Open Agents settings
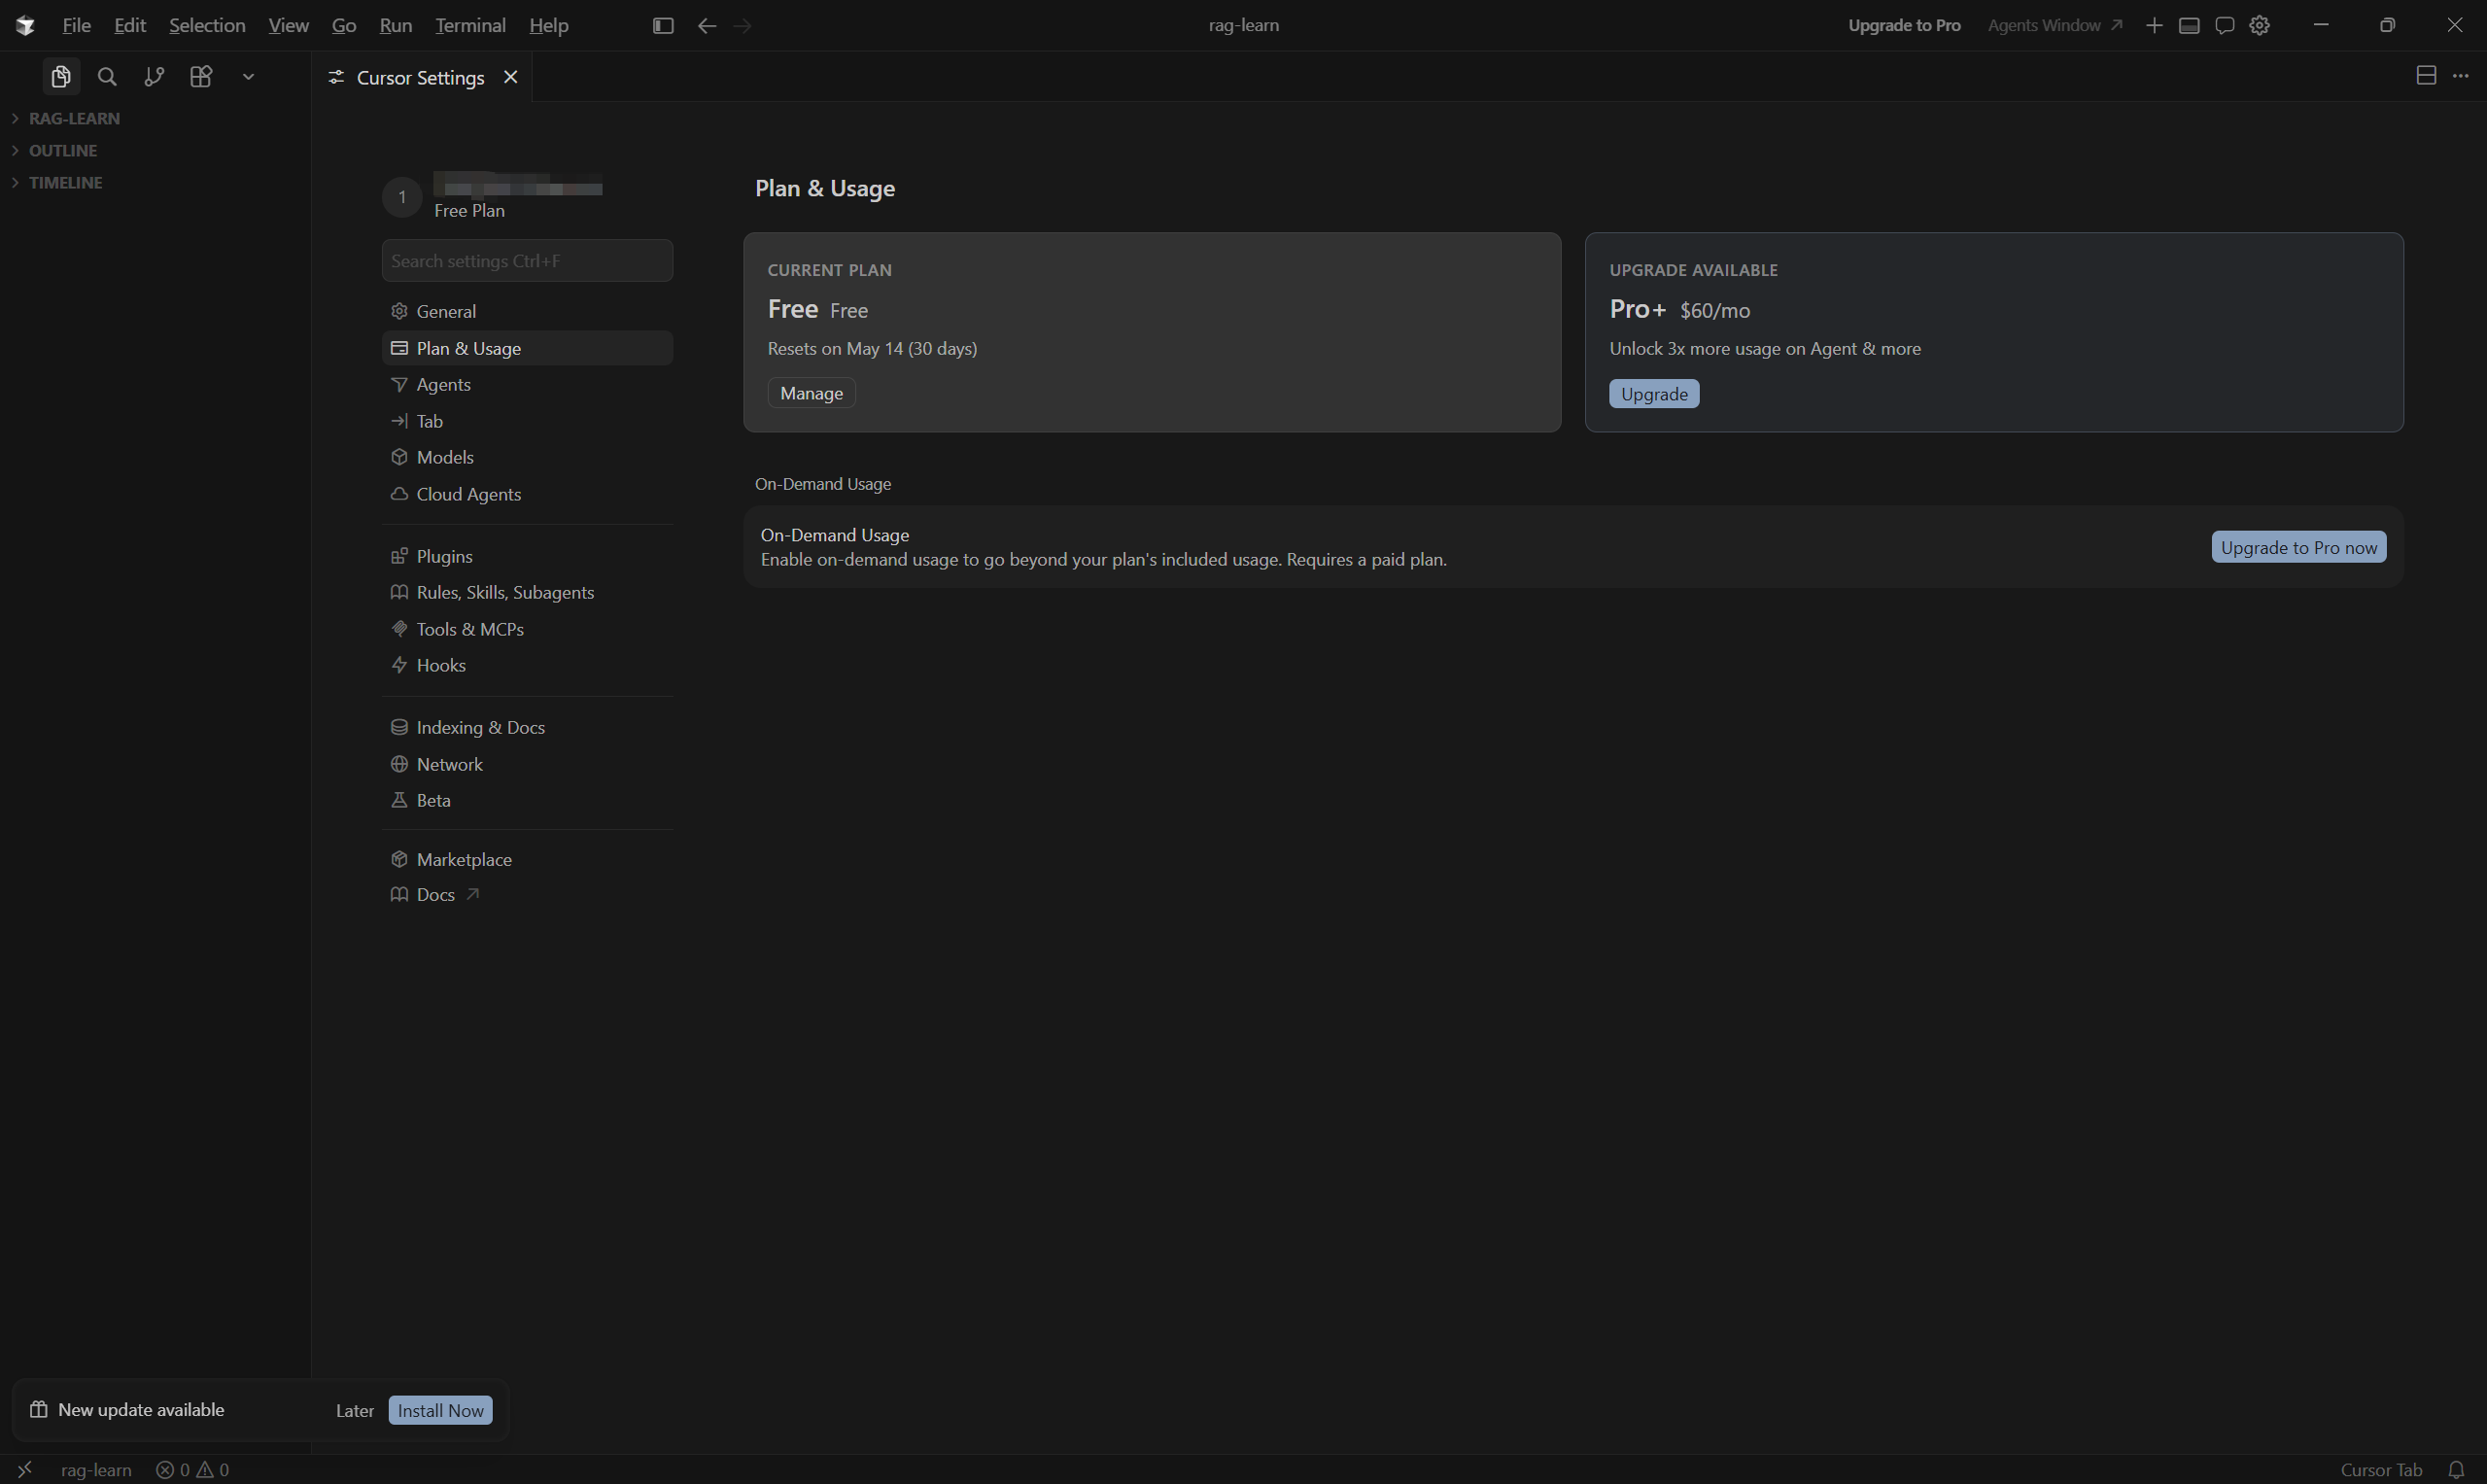The width and height of the screenshot is (2487, 1484). click(527, 385)
